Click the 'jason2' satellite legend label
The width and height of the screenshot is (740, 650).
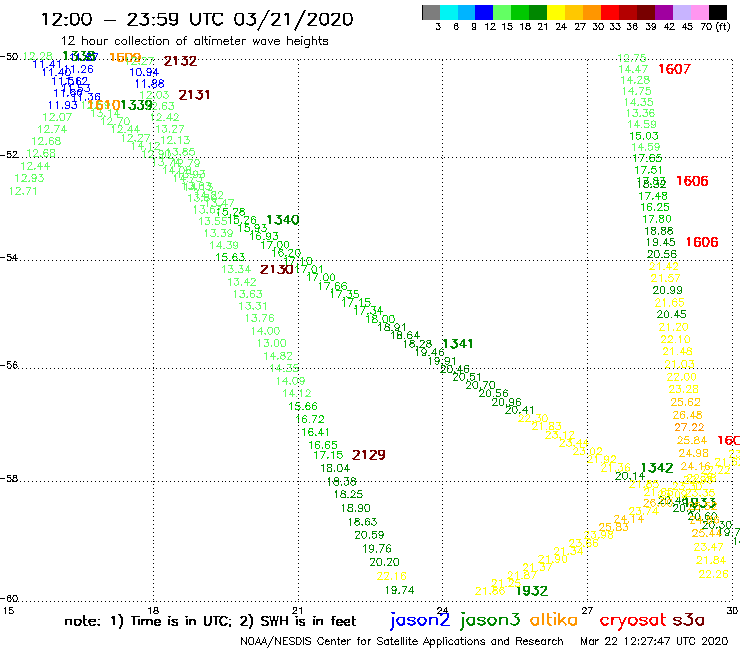(x=420, y=621)
